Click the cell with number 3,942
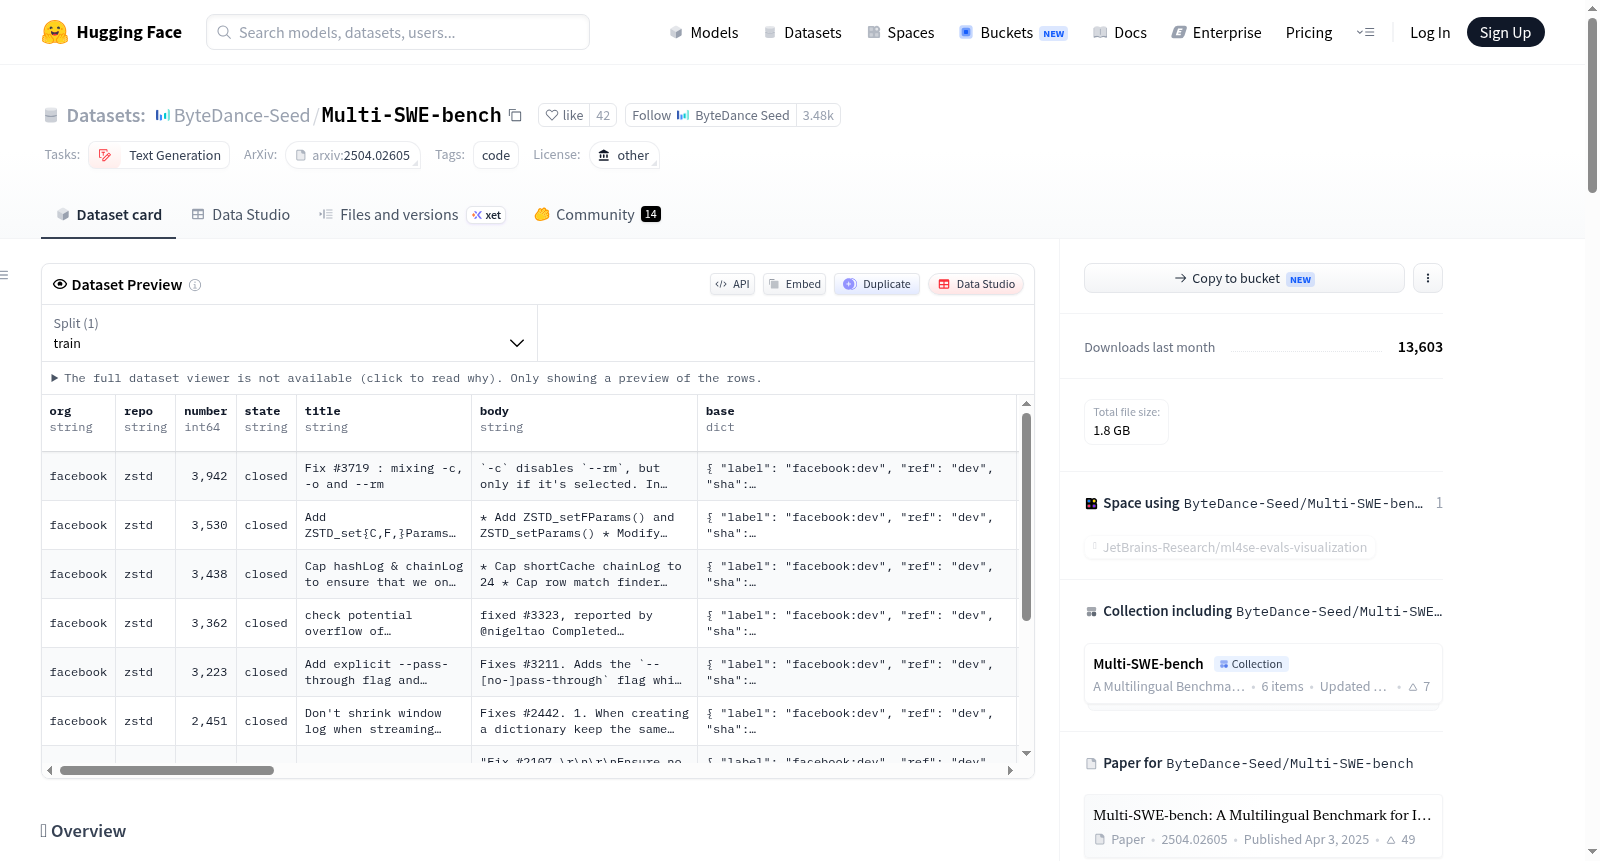Image resolution: width=1600 pixels, height=861 pixels. (206, 477)
